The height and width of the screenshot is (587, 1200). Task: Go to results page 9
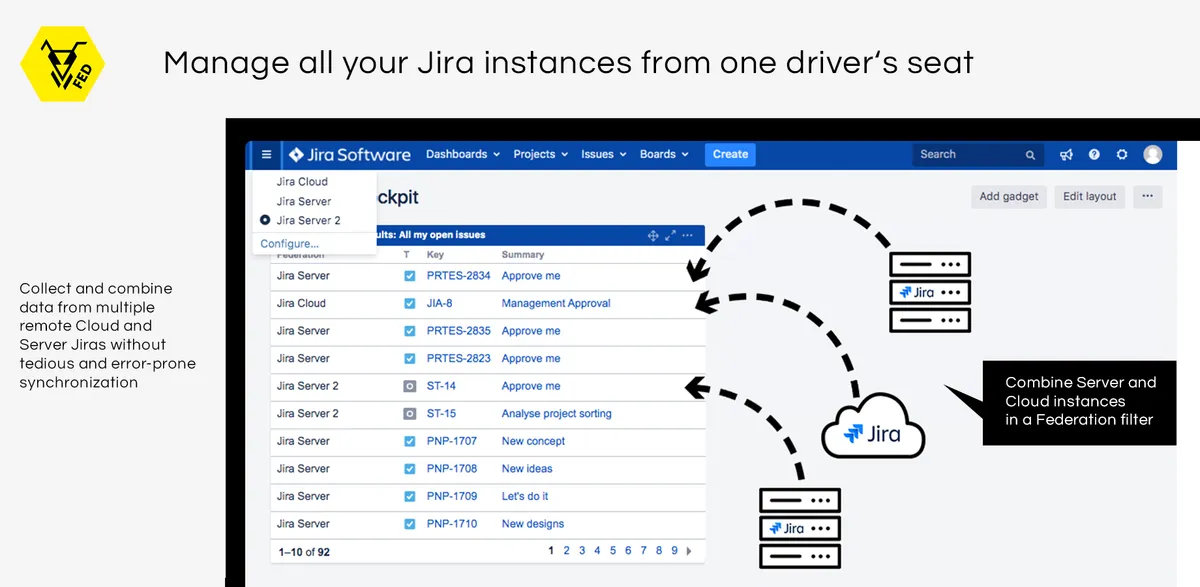(x=675, y=551)
